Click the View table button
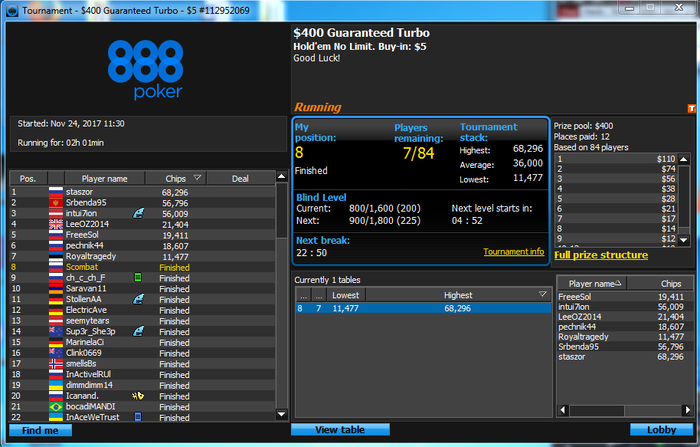Viewport: 700px width, 447px height. coord(340,430)
